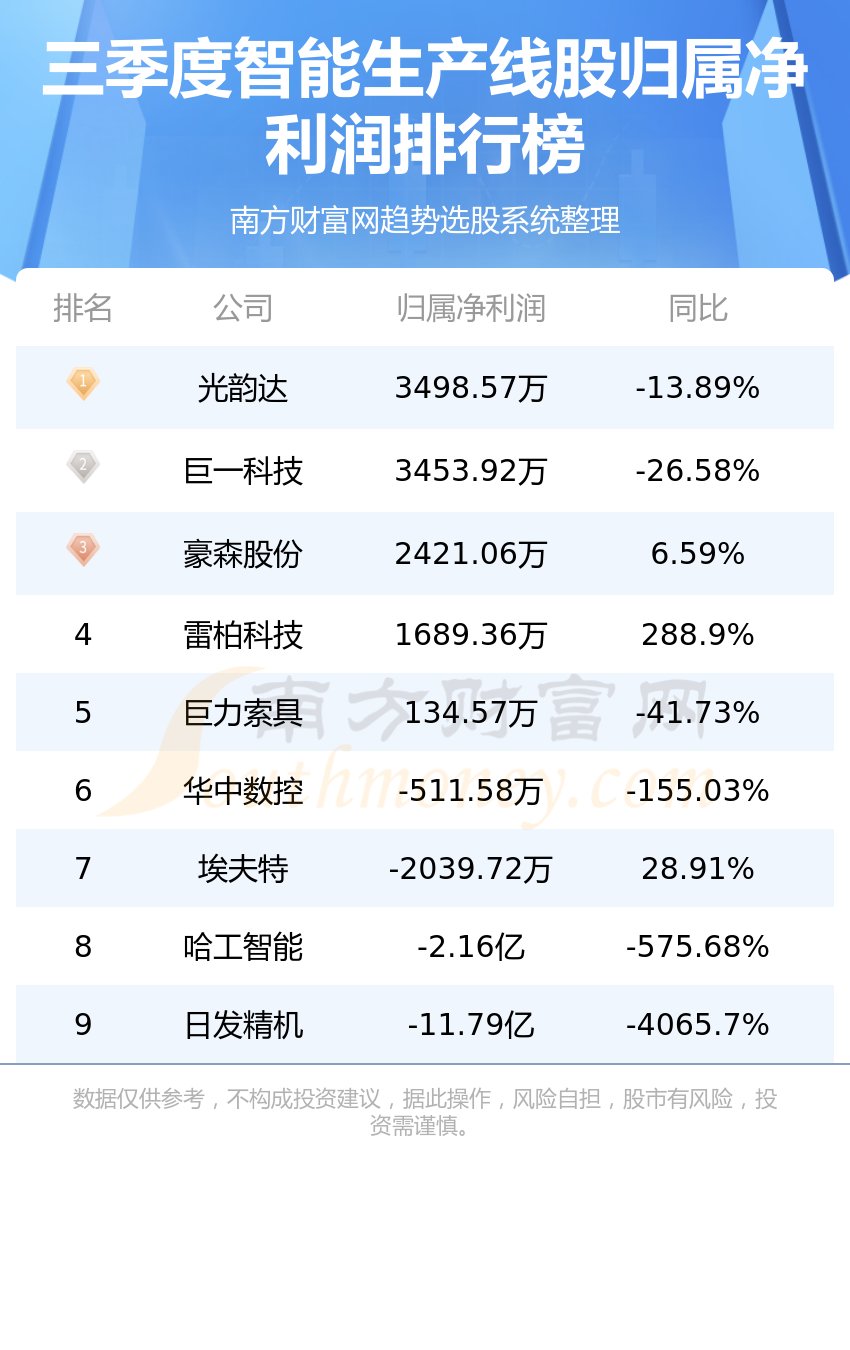This screenshot has width=850, height=1350.
Task: Click company 华中数控
Action: click(x=243, y=791)
